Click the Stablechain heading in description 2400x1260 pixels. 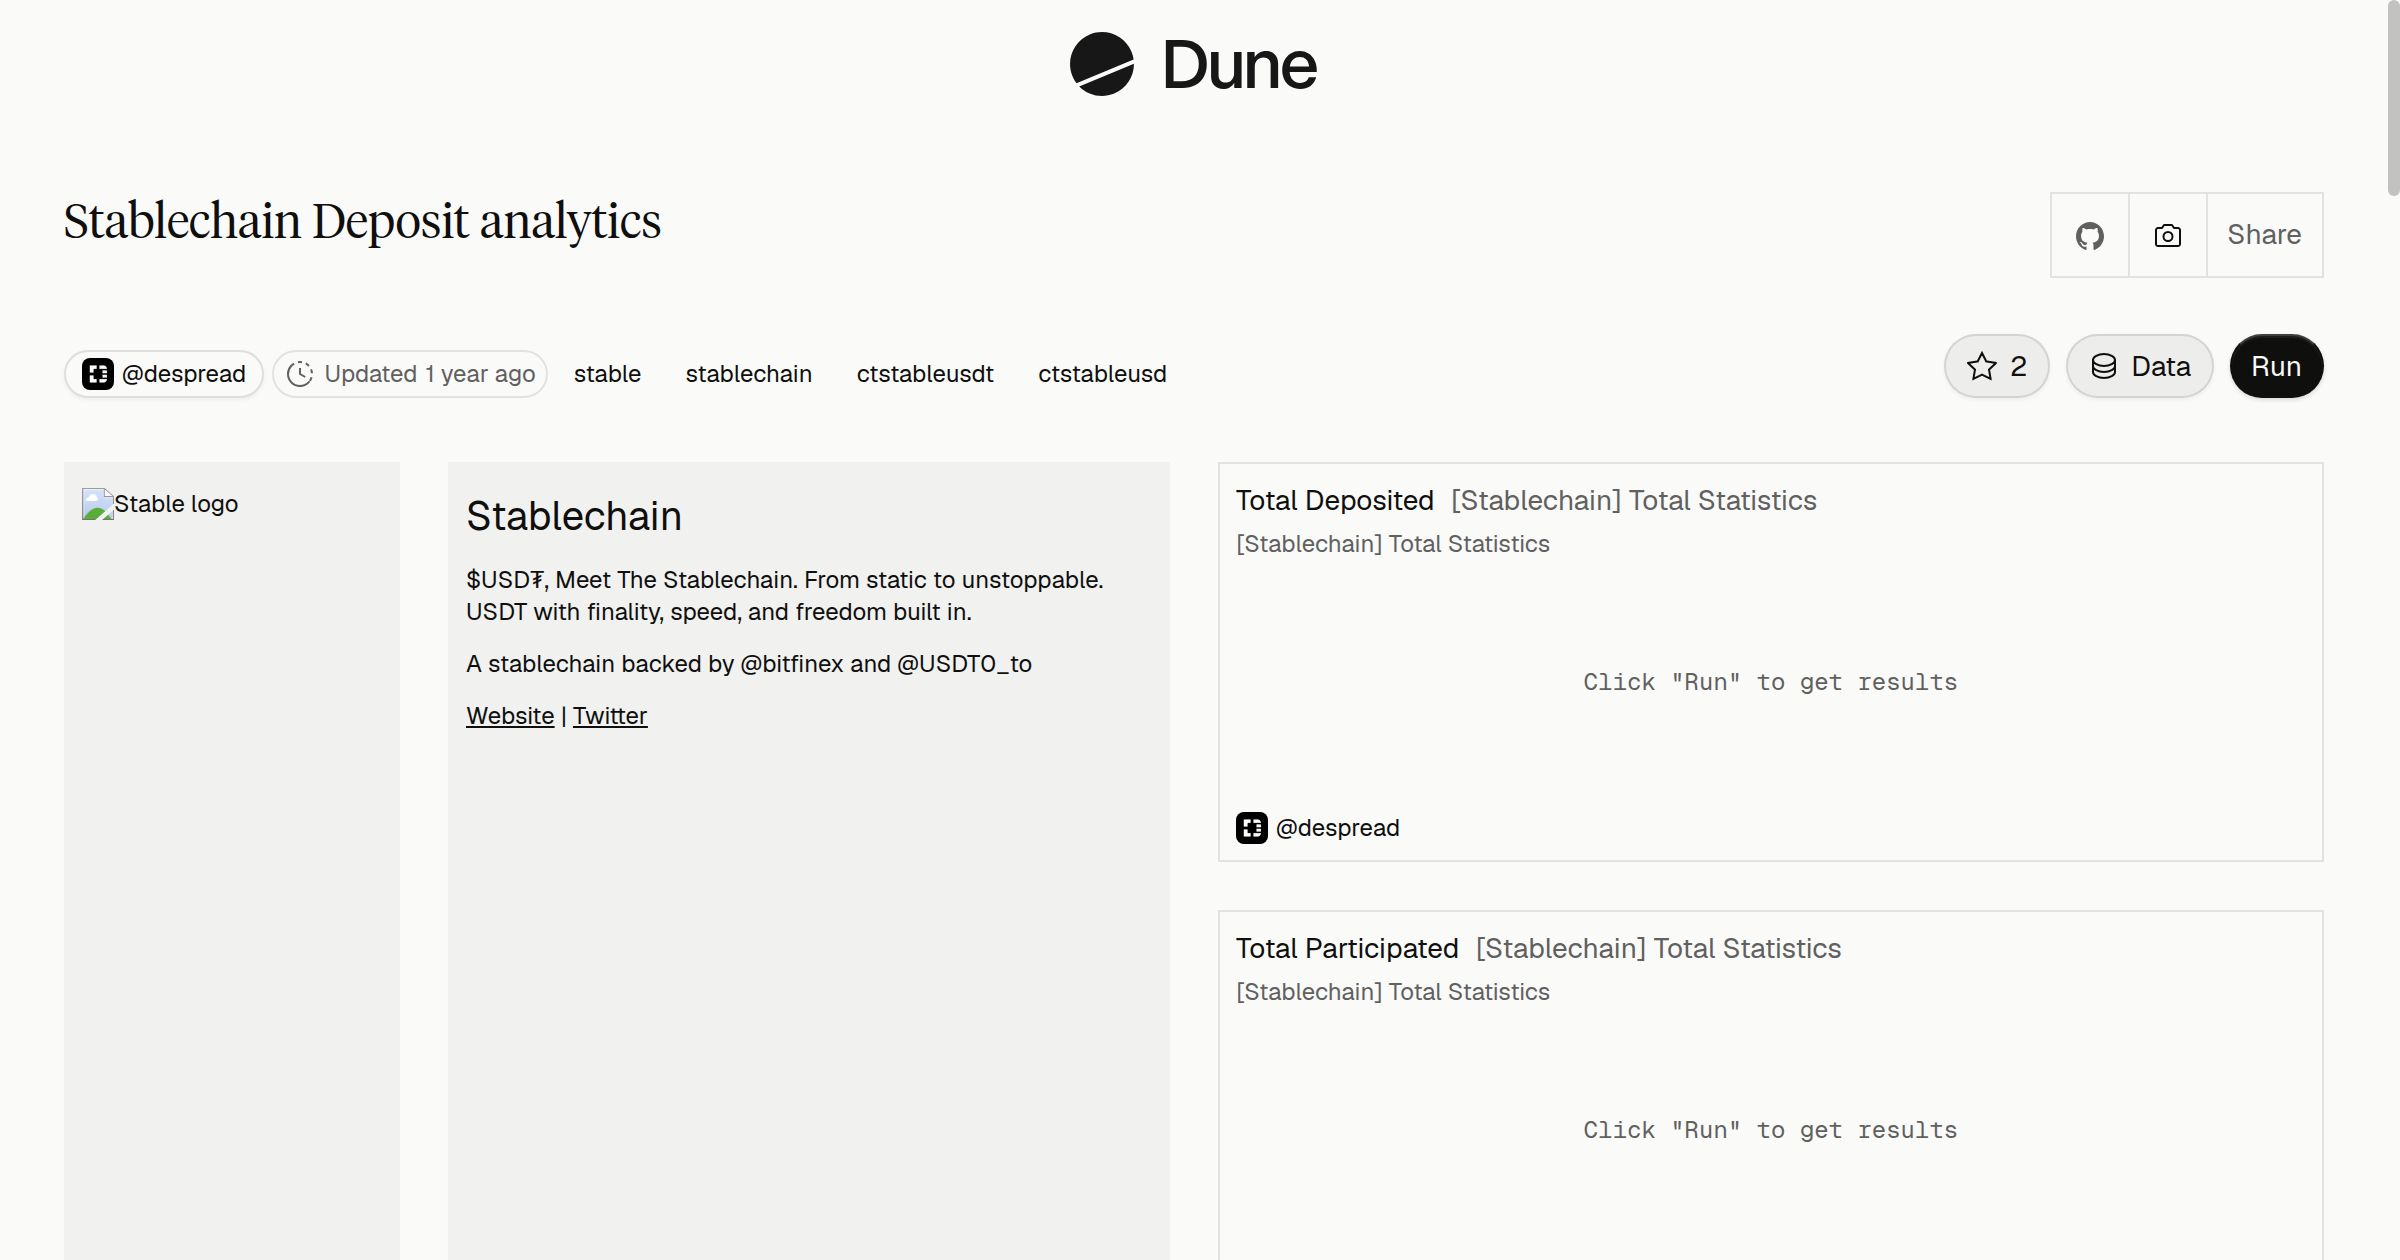point(574,516)
